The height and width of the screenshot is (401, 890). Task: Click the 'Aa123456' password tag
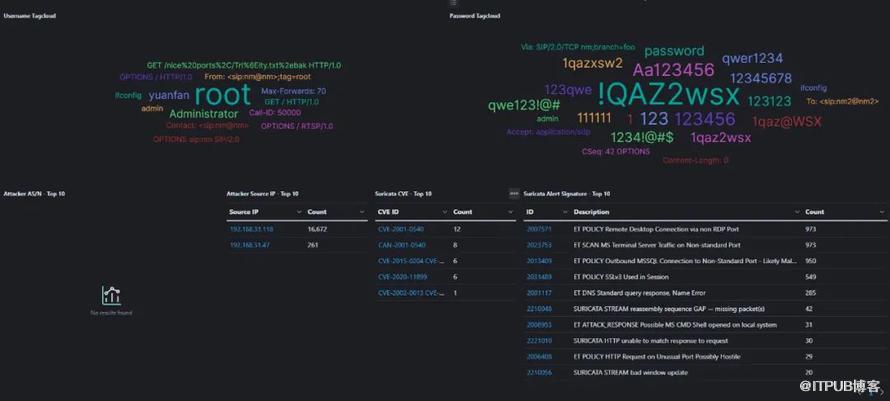(x=673, y=69)
